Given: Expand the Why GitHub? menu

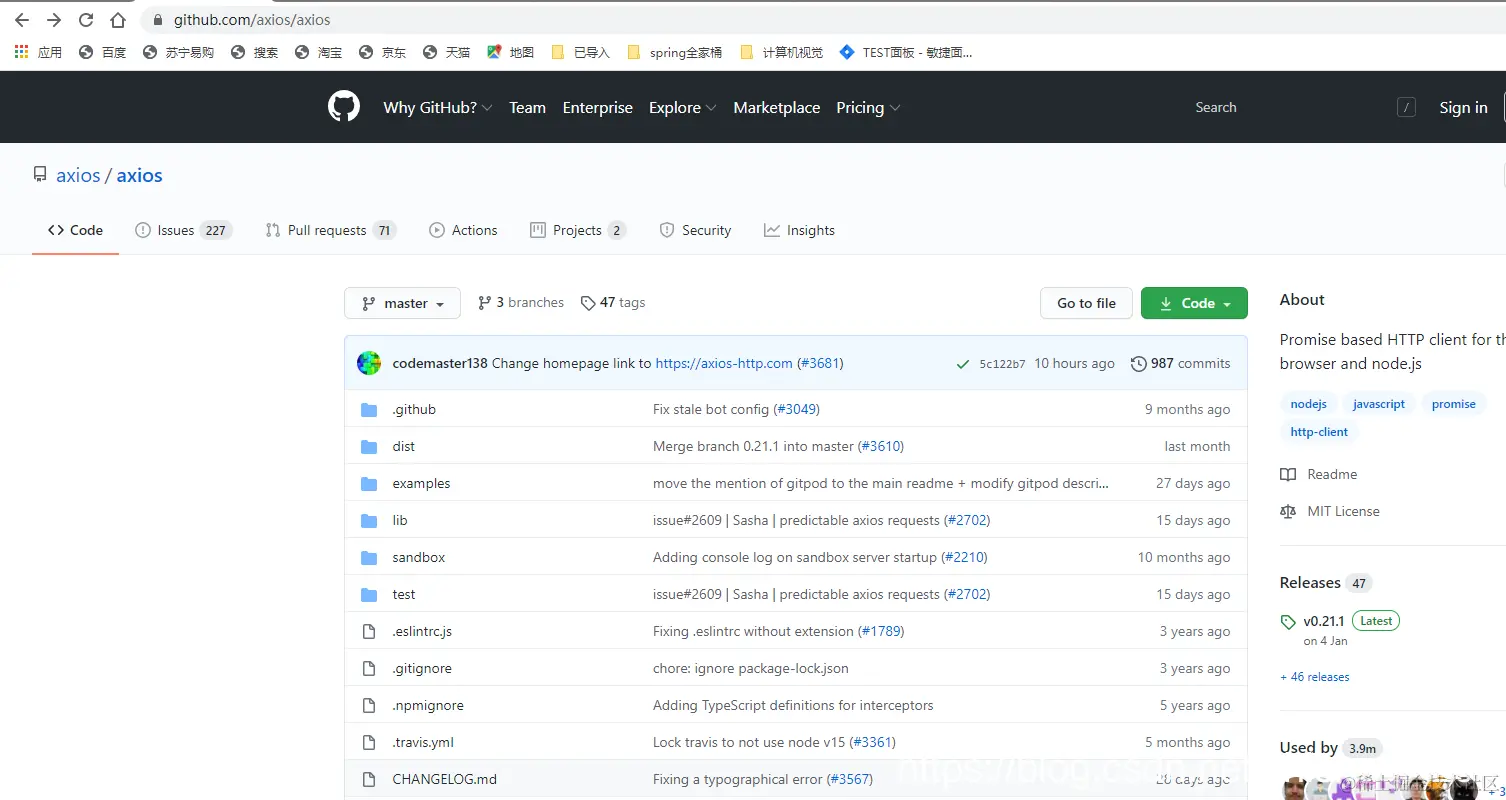Looking at the screenshot, I should point(437,107).
